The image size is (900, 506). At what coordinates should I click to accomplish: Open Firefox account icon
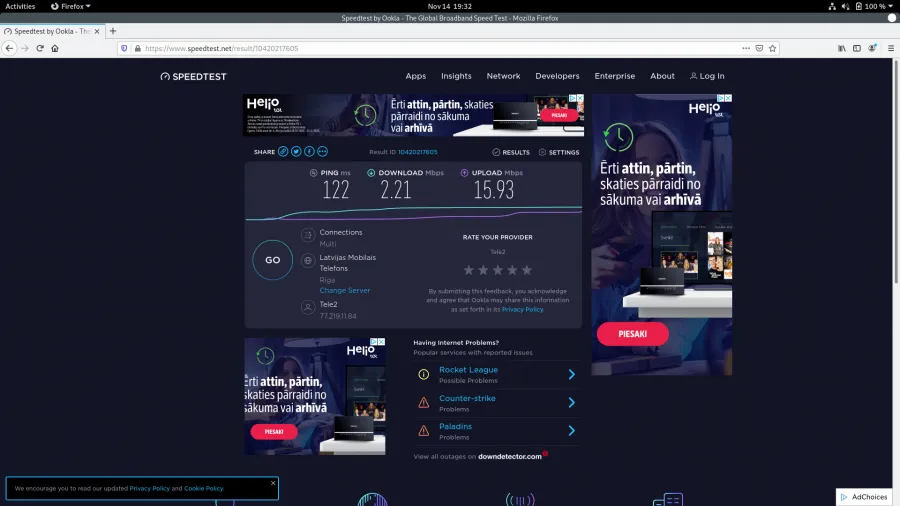tap(872, 48)
